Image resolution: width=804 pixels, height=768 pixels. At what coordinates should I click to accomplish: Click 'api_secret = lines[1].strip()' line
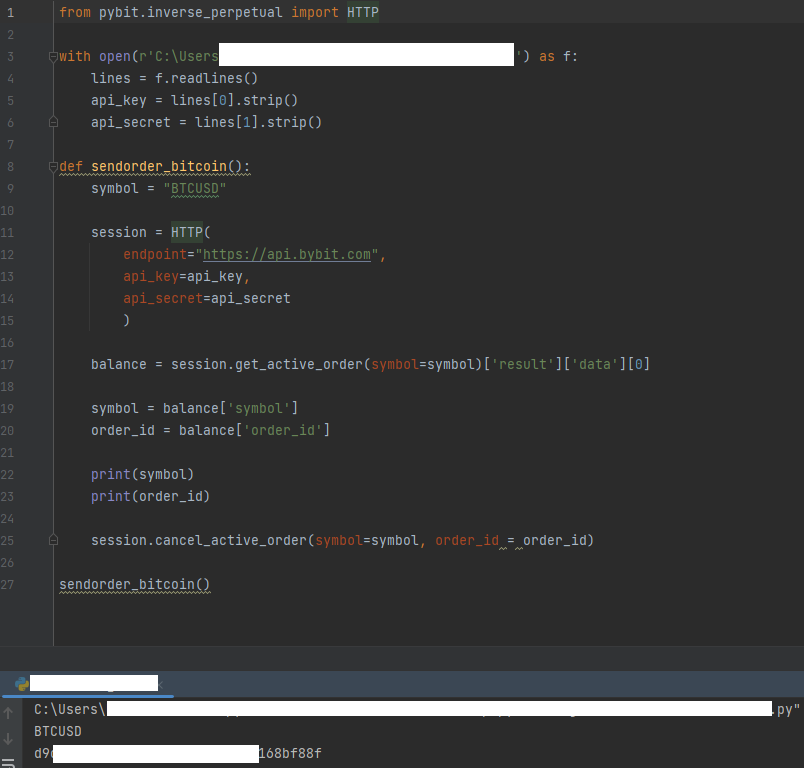(x=206, y=123)
